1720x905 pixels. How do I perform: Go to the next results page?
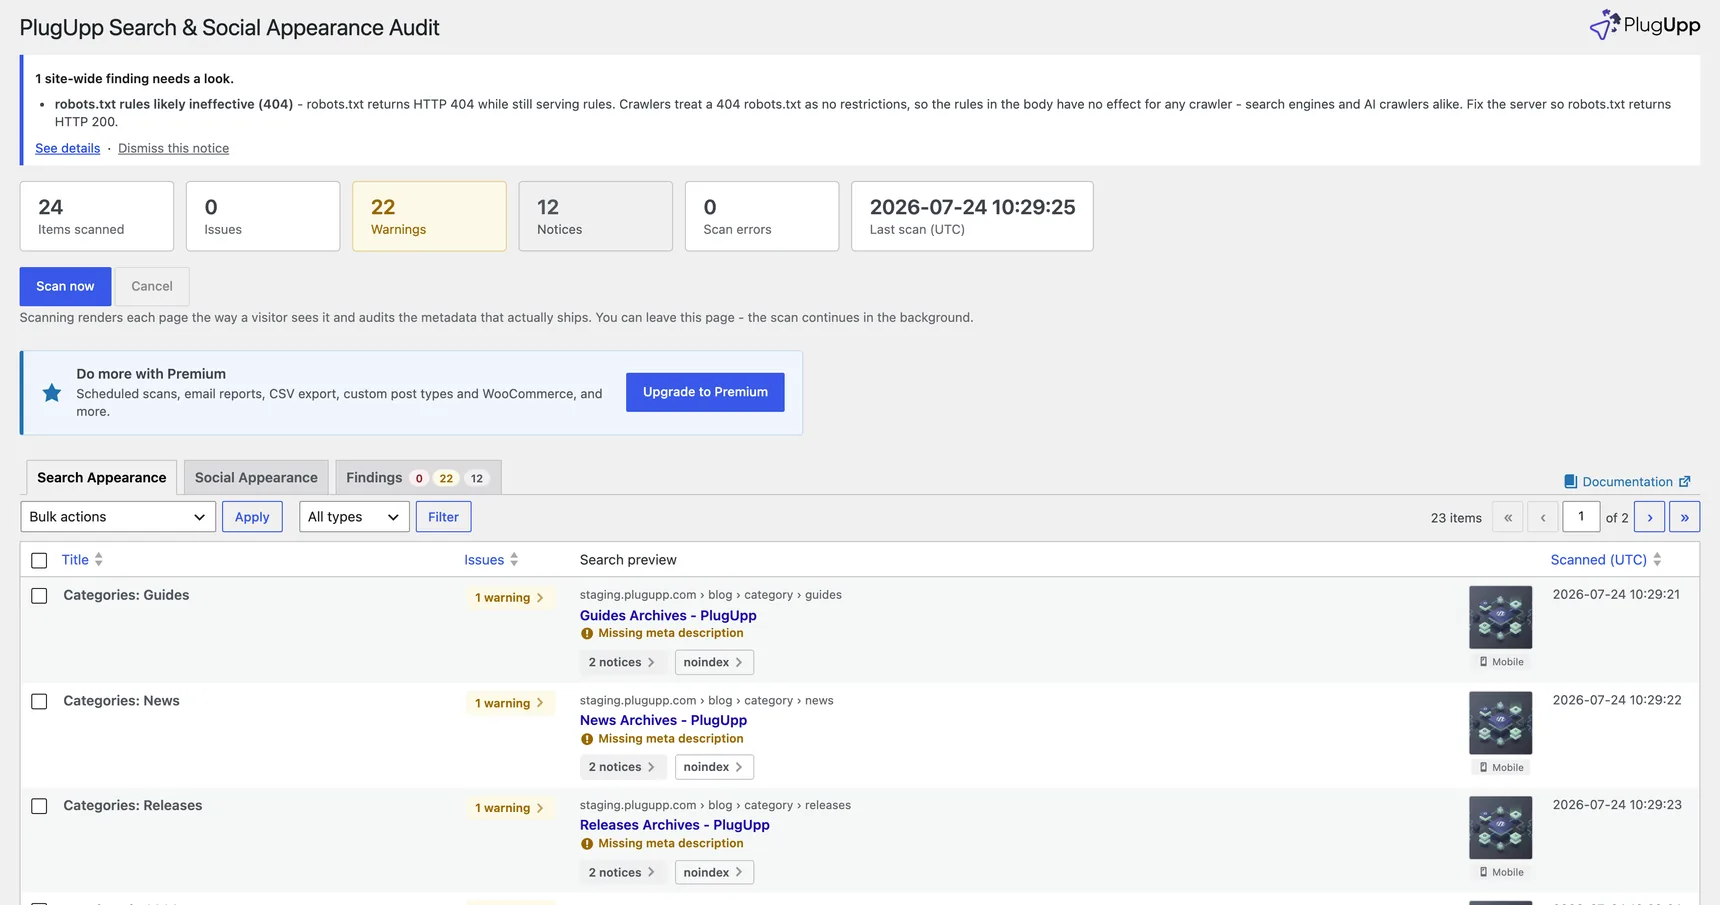point(1650,517)
